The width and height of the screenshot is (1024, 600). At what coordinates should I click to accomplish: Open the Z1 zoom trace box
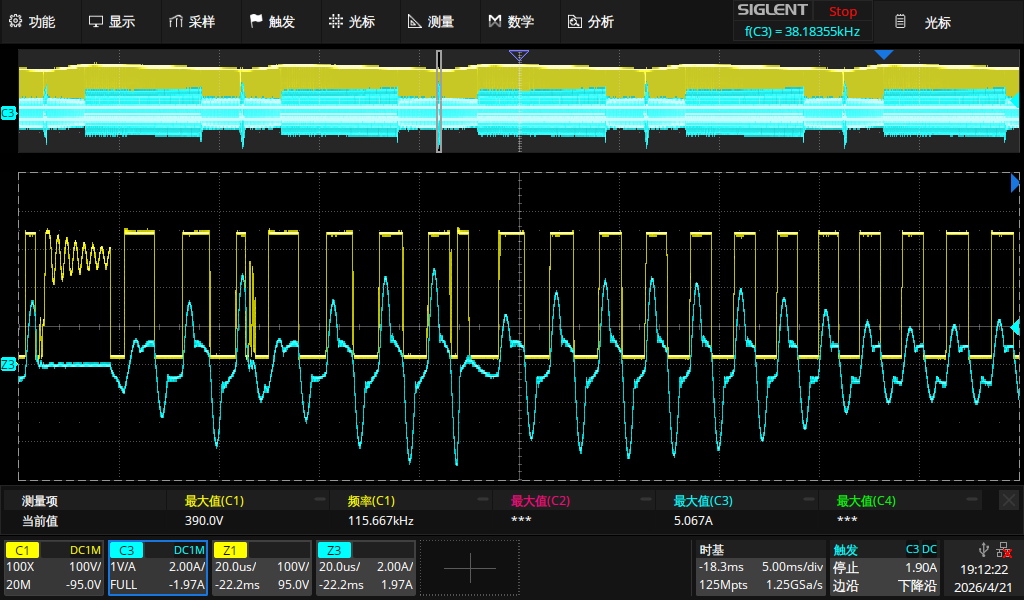pos(261,567)
